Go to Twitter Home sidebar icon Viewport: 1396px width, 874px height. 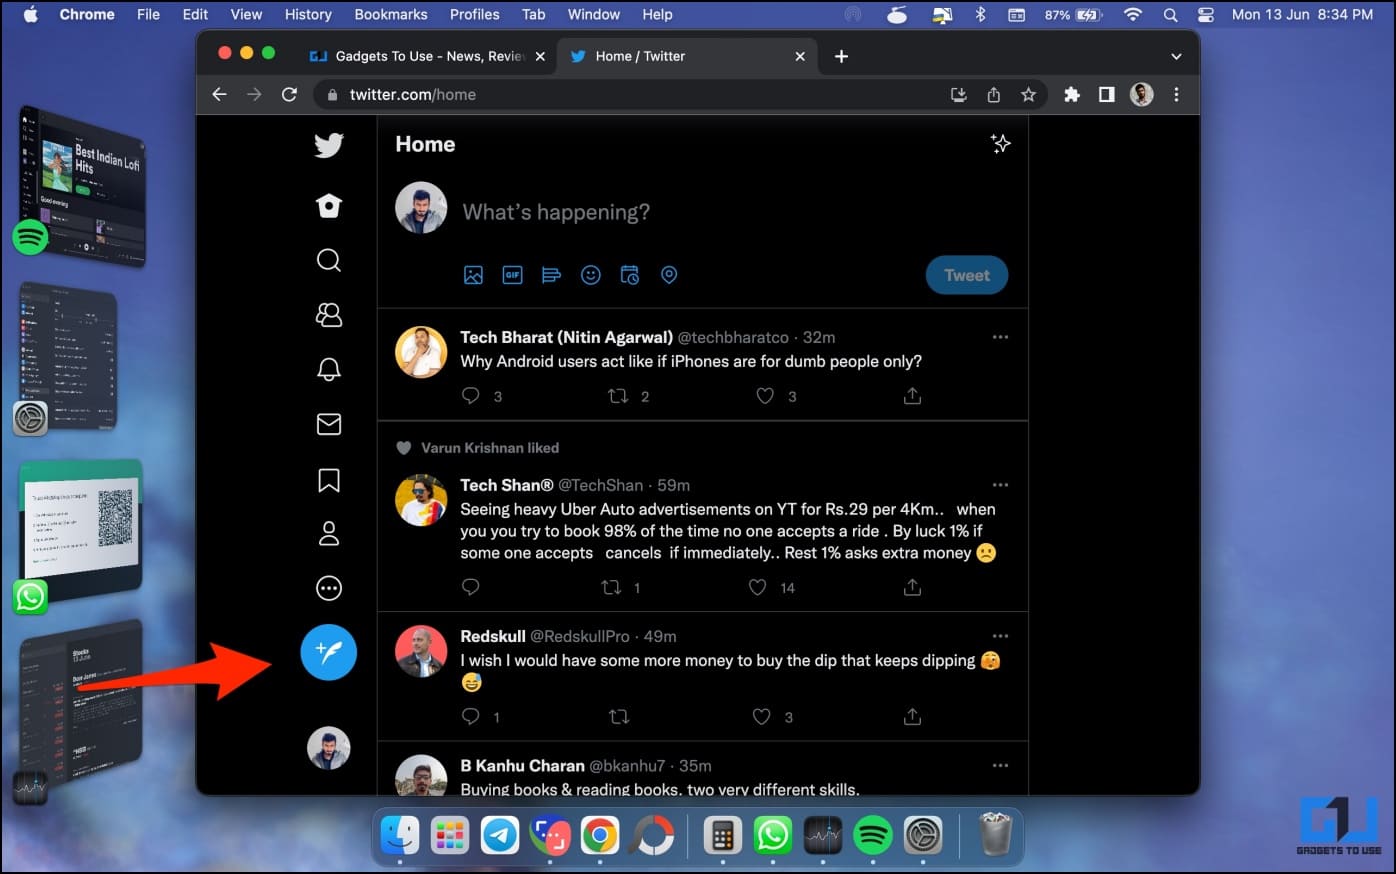click(329, 205)
